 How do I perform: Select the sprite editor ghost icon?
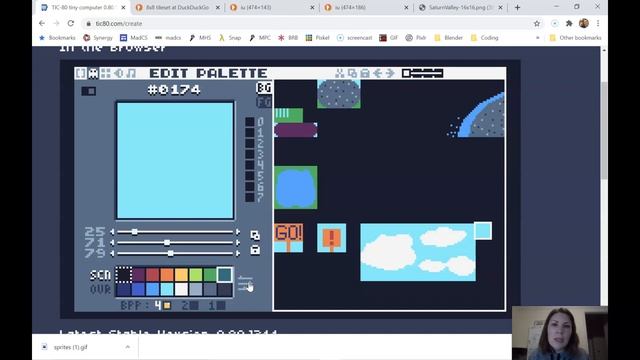[93, 73]
